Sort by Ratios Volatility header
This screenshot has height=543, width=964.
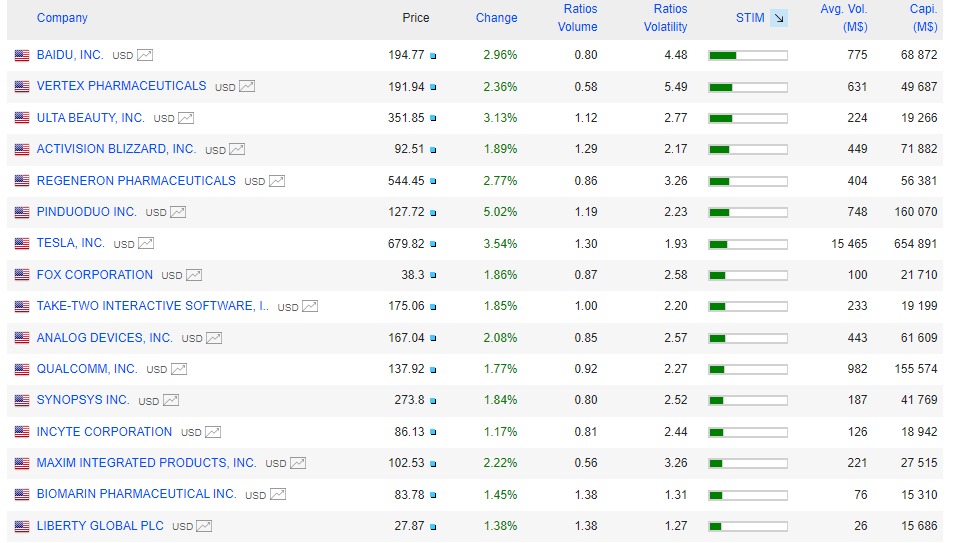pos(665,18)
